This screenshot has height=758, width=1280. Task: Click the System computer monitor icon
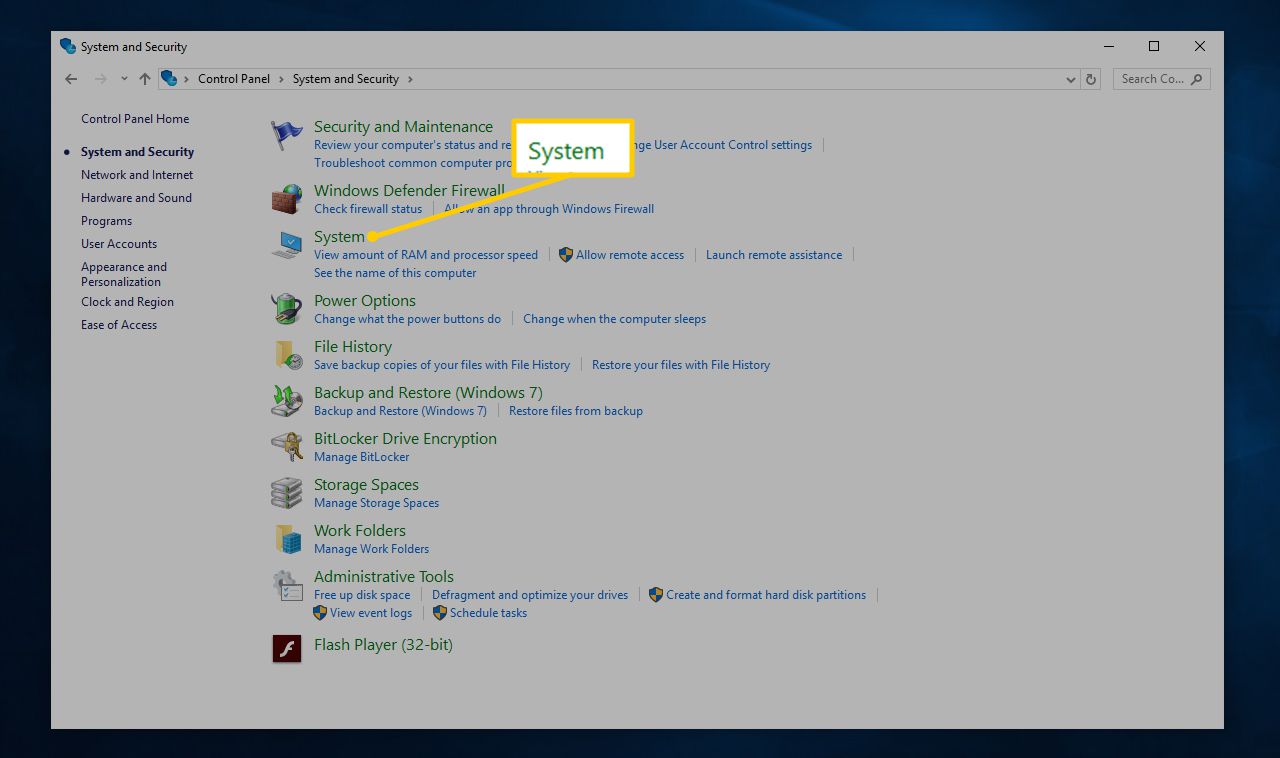[287, 245]
